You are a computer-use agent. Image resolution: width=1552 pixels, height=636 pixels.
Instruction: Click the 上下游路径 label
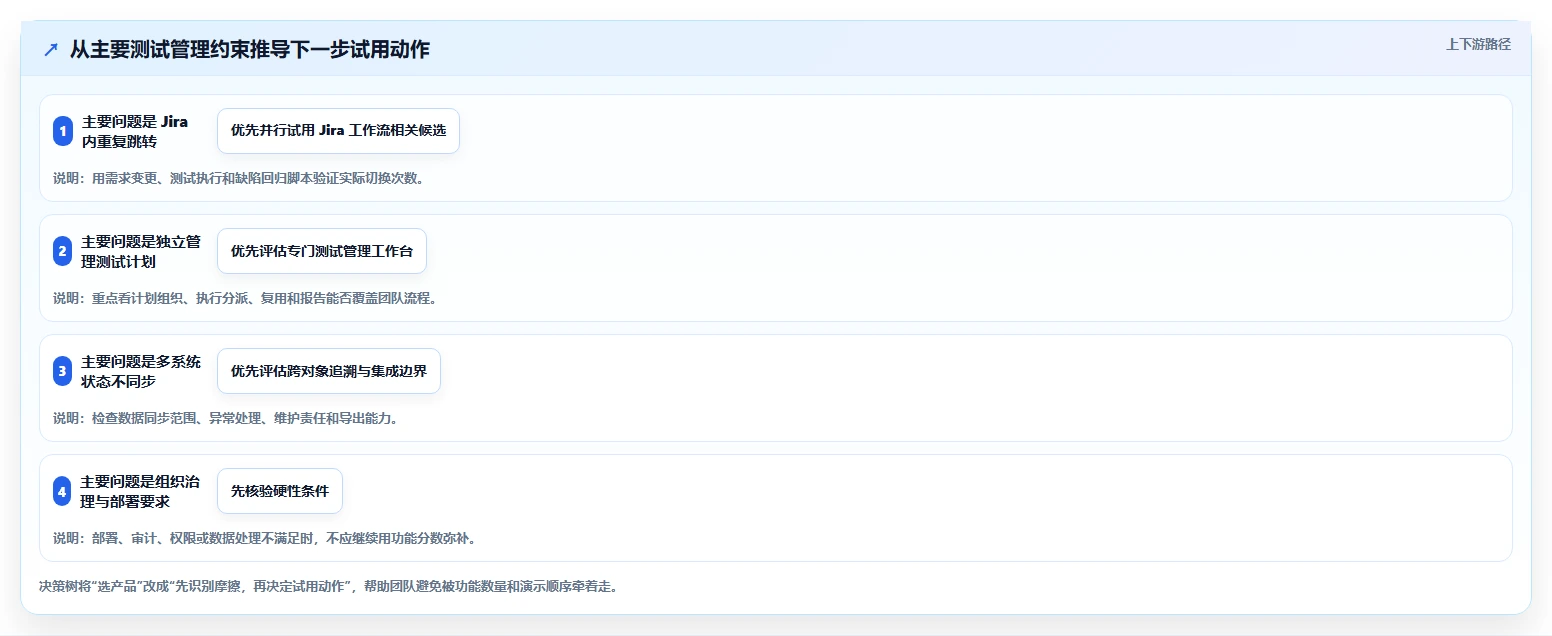1478,44
